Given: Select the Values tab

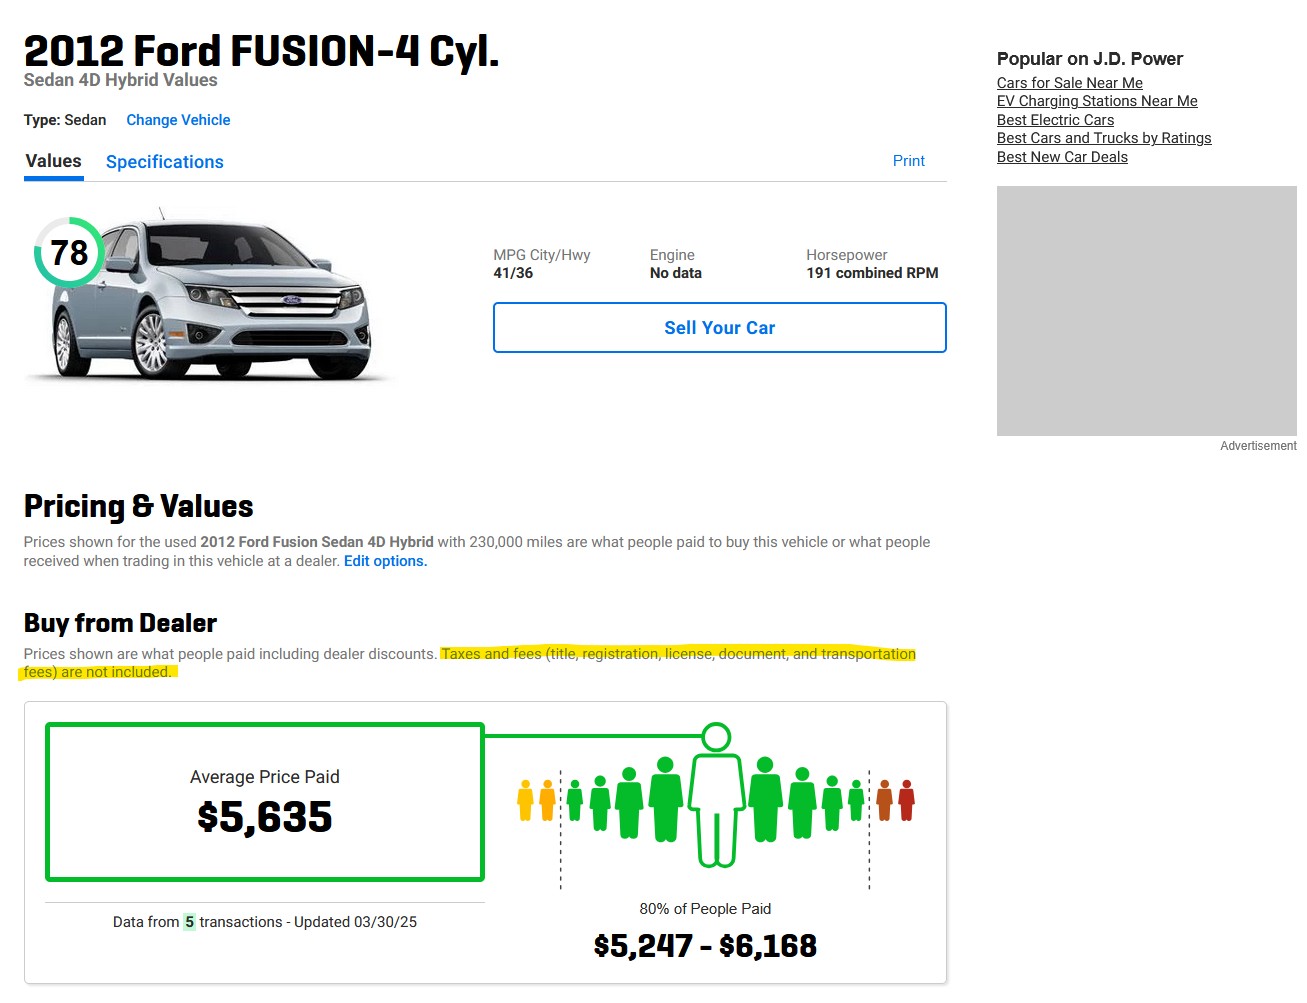Looking at the screenshot, I should 54,161.
